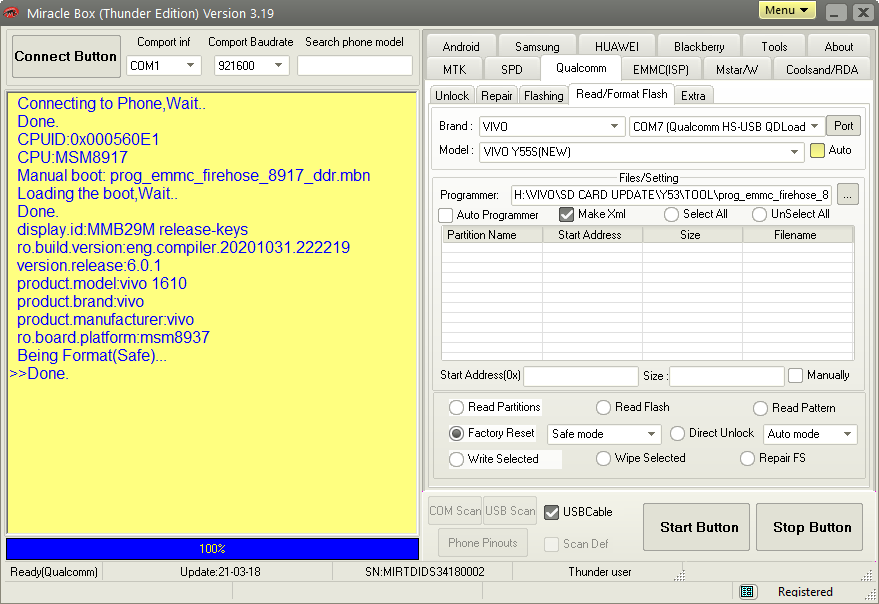This screenshot has width=879, height=604.
Task: Select the Factory Reset radio button
Action: pos(456,434)
